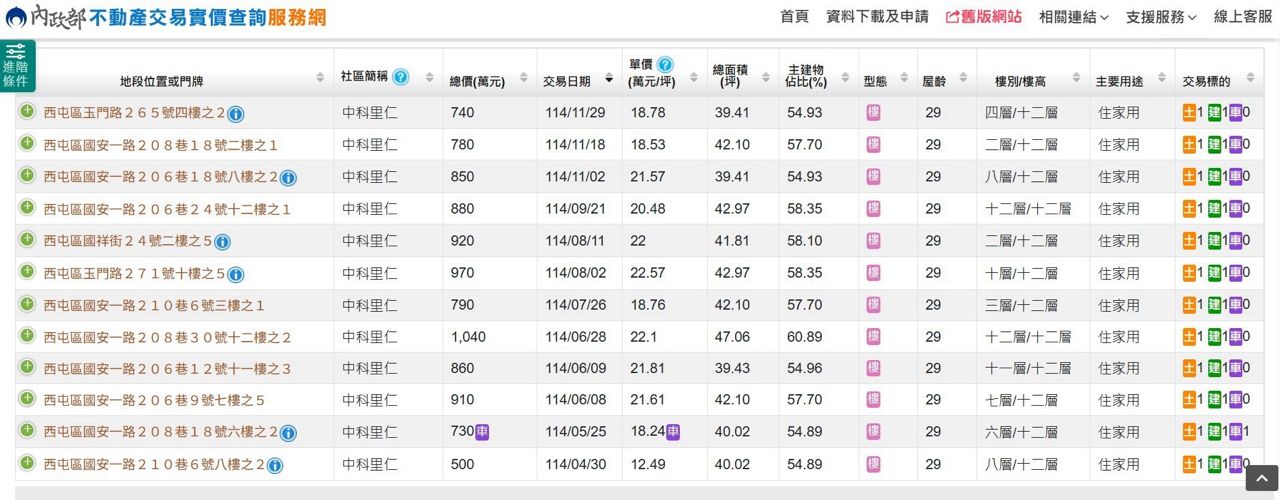This screenshot has width=1280, height=500.
Task: Open the 進階條件 advanced filter panel
Action: tap(16, 66)
